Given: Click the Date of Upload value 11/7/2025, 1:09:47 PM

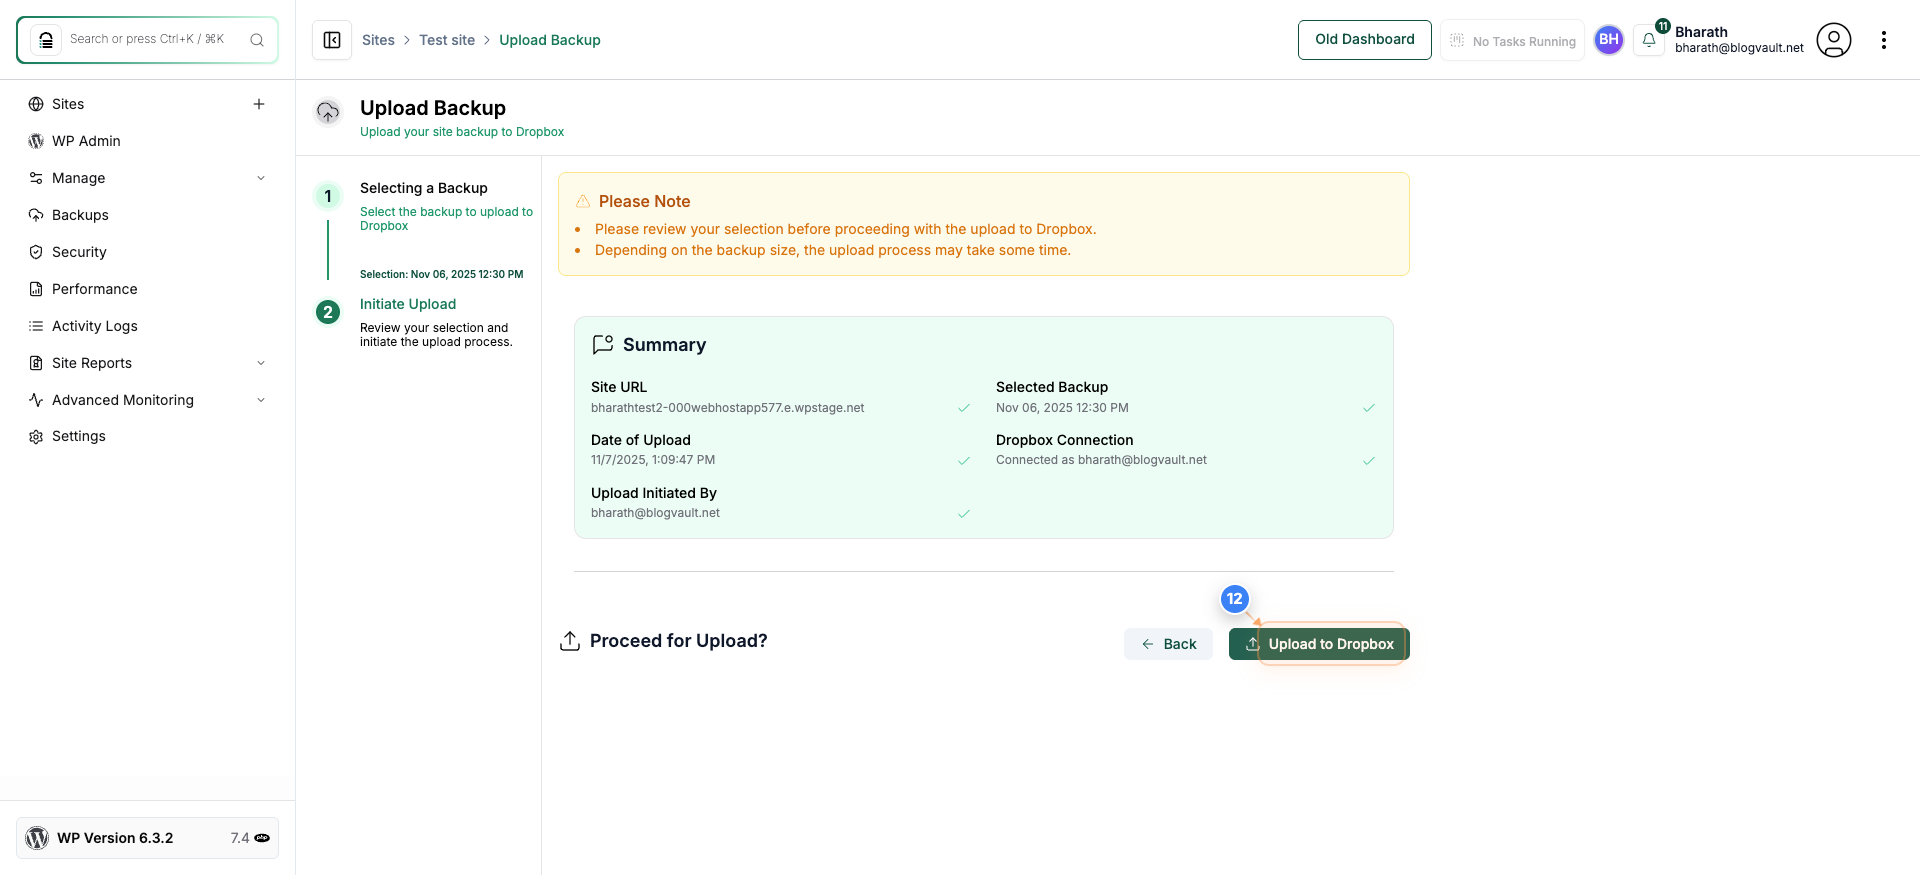Looking at the screenshot, I should point(653,460).
